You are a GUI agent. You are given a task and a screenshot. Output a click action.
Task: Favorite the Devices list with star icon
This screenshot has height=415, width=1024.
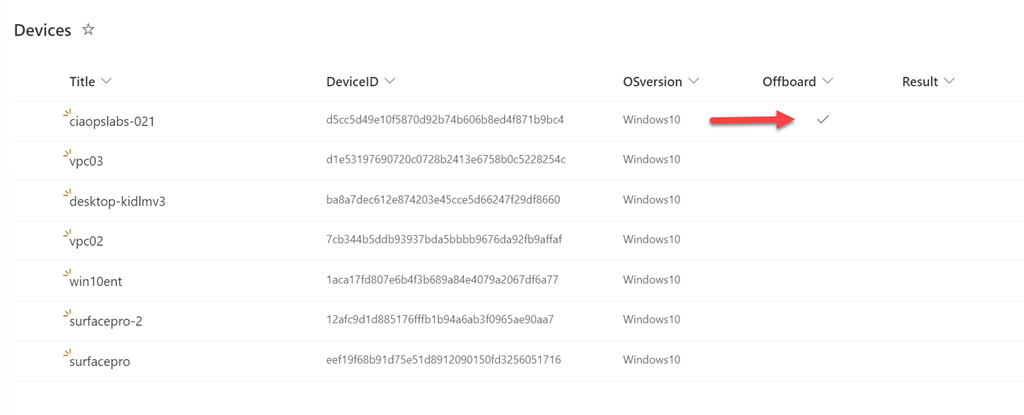[x=88, y=30]
